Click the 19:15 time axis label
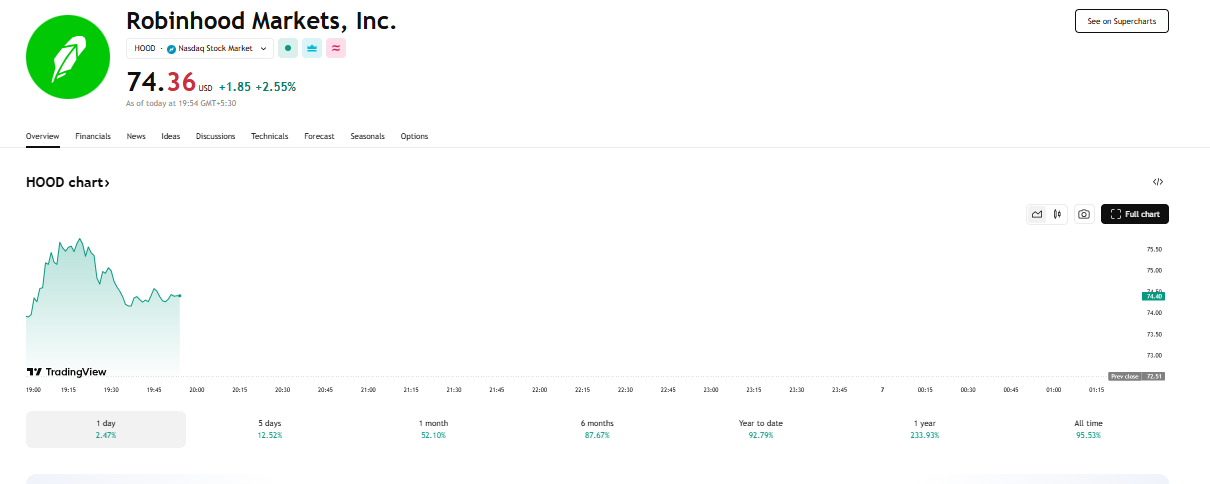 (69, 389)
